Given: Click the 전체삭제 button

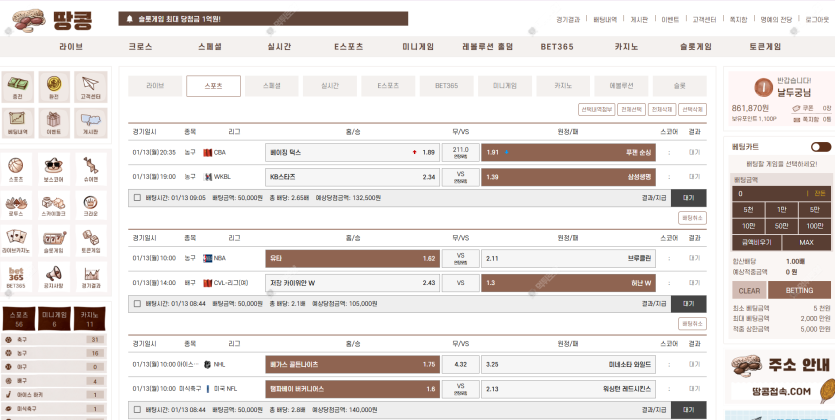Looking at the screenshot, I should [661, 109].
